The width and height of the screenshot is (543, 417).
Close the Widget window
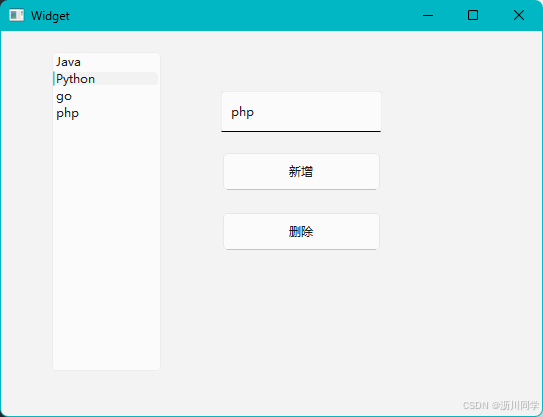(519, 15)
